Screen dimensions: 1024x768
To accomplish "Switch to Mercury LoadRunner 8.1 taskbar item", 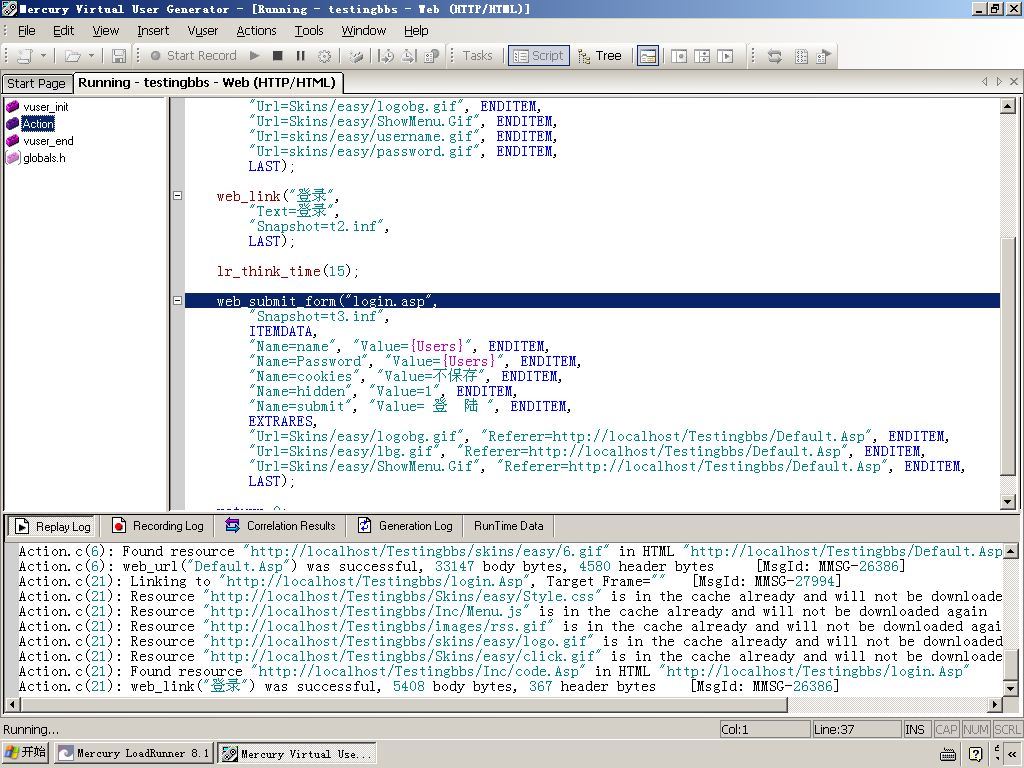I will [134, 753].
